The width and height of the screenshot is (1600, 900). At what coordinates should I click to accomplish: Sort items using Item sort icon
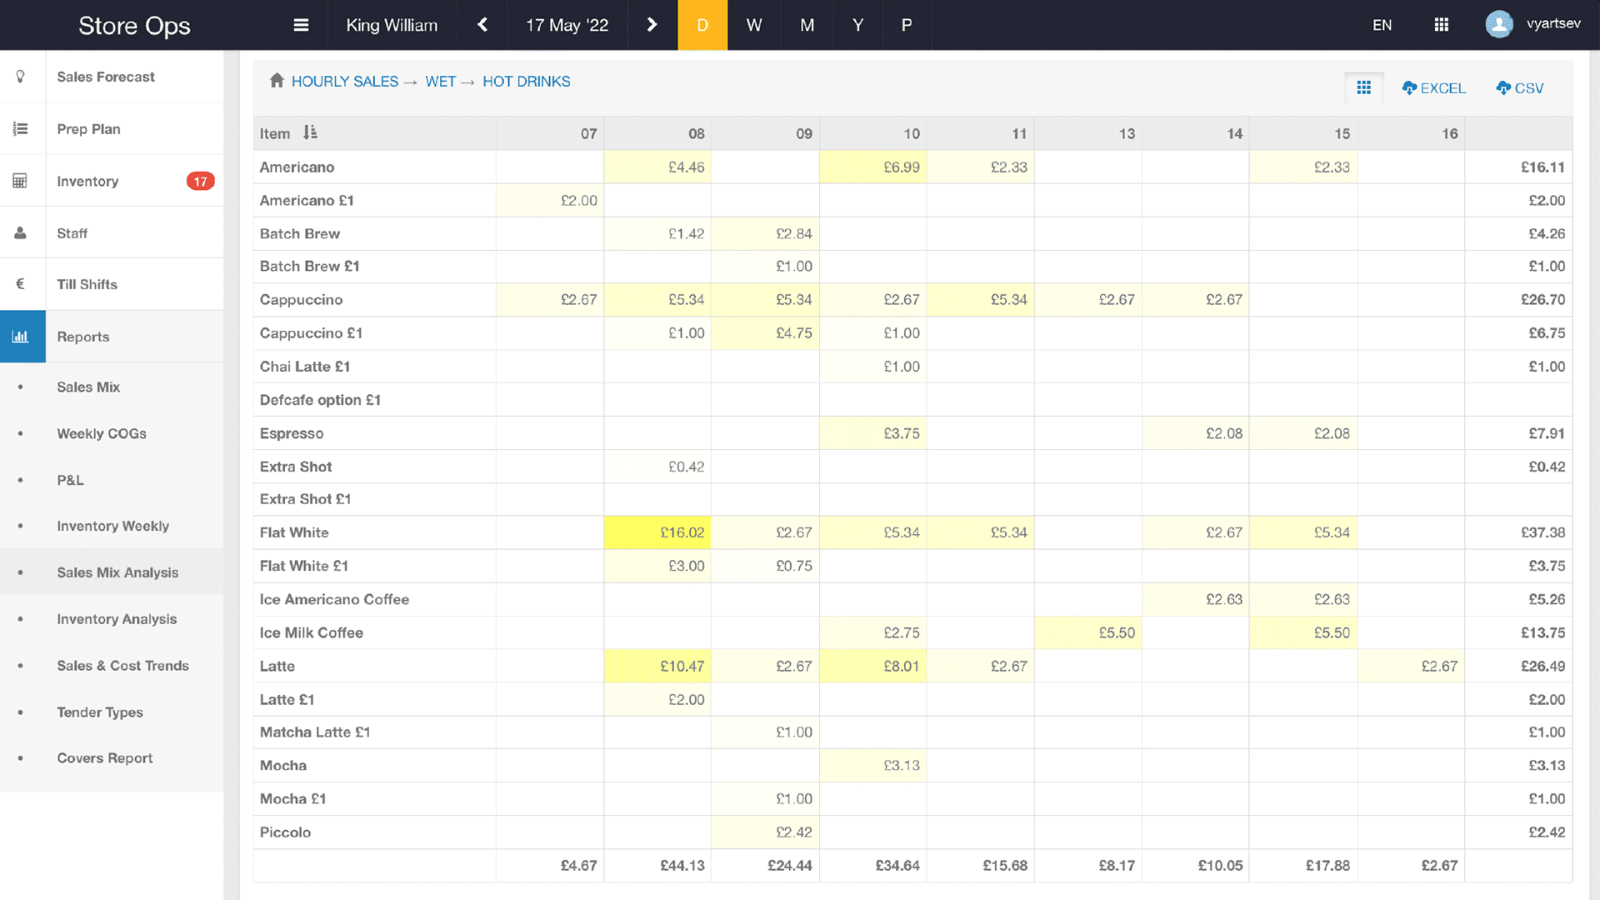point(310,133)
